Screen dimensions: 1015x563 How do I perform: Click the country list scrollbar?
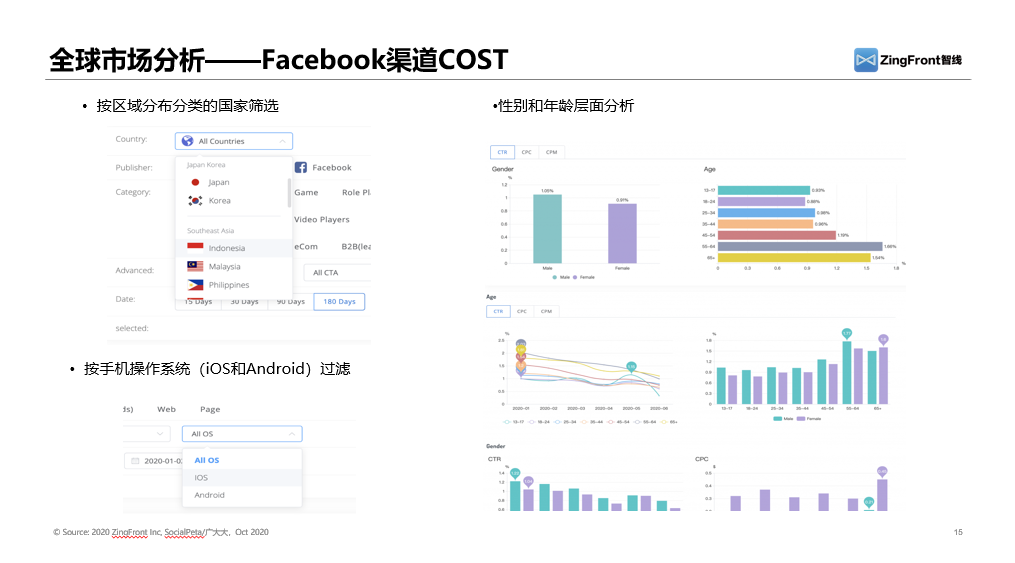point(290,193)
